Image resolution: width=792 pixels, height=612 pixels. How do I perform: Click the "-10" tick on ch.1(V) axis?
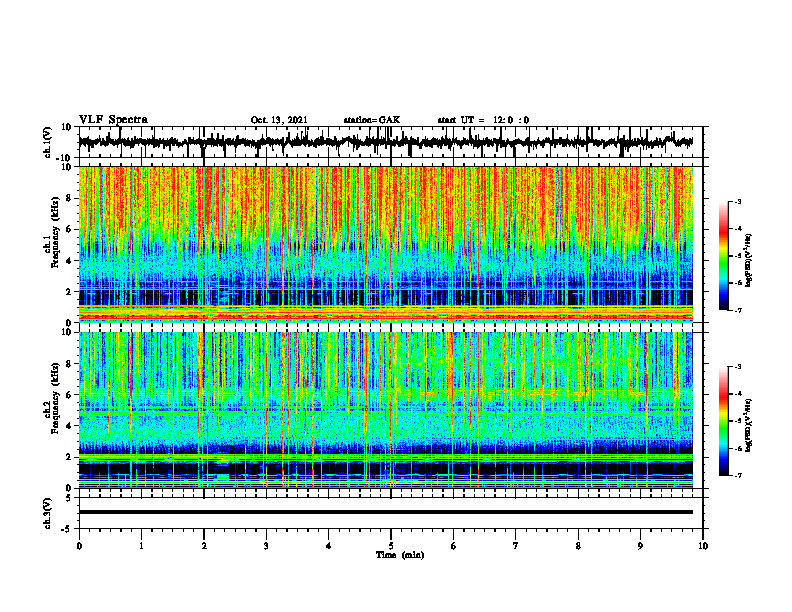point(65,158)
